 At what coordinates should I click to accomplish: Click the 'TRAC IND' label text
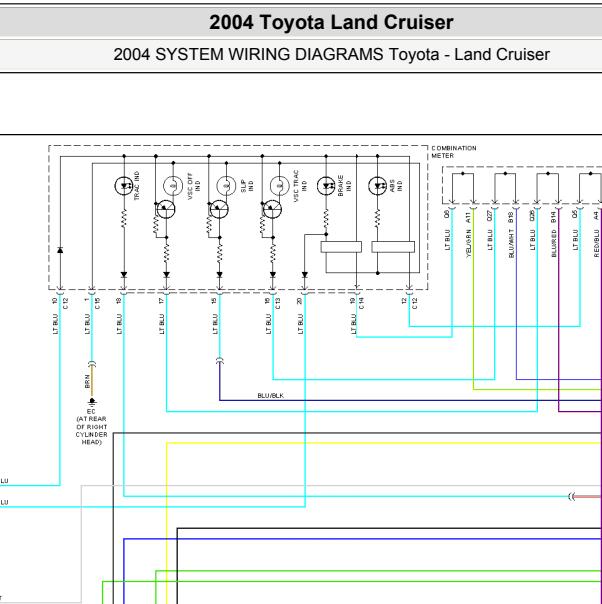pyautogui.click(x=137, y=186)
